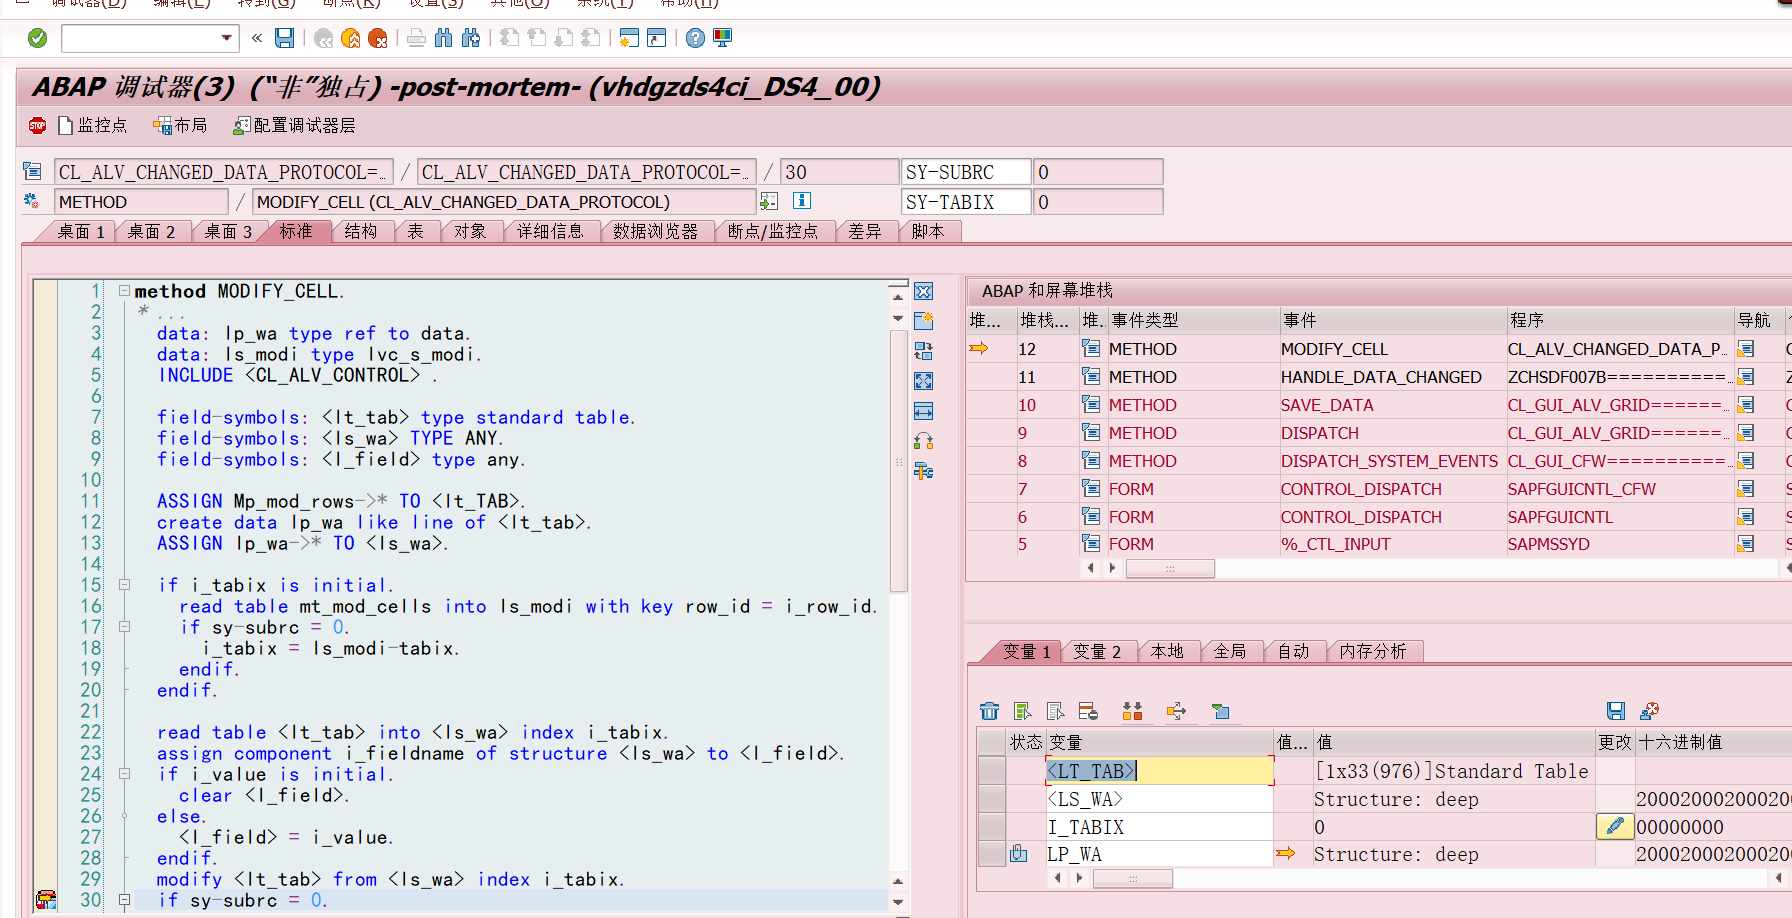Switch to the 桌面 1 tab
This screenshot has height=918, width=1792.
80,232
